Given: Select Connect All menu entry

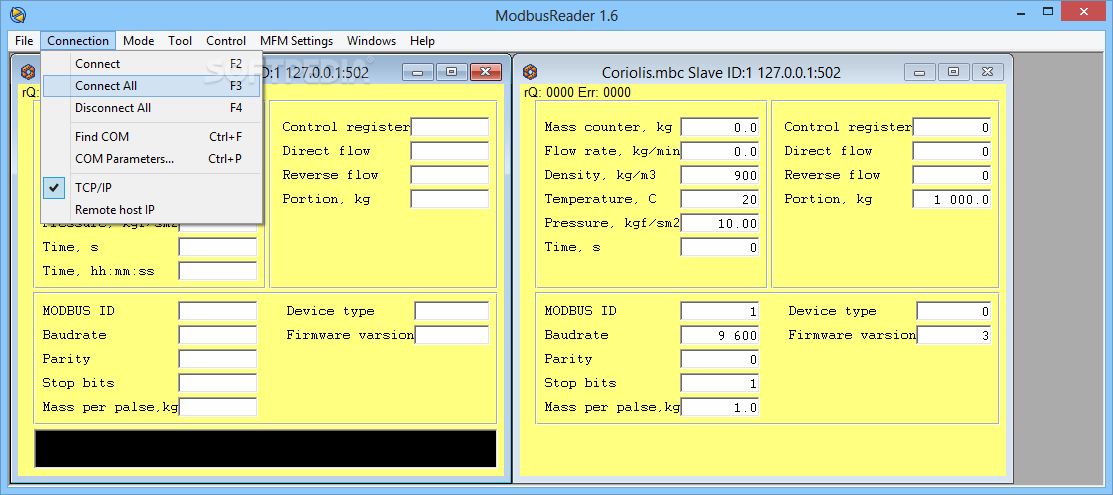Looking at the screenshot, I should pyautogui.click(x=152, y=86).
